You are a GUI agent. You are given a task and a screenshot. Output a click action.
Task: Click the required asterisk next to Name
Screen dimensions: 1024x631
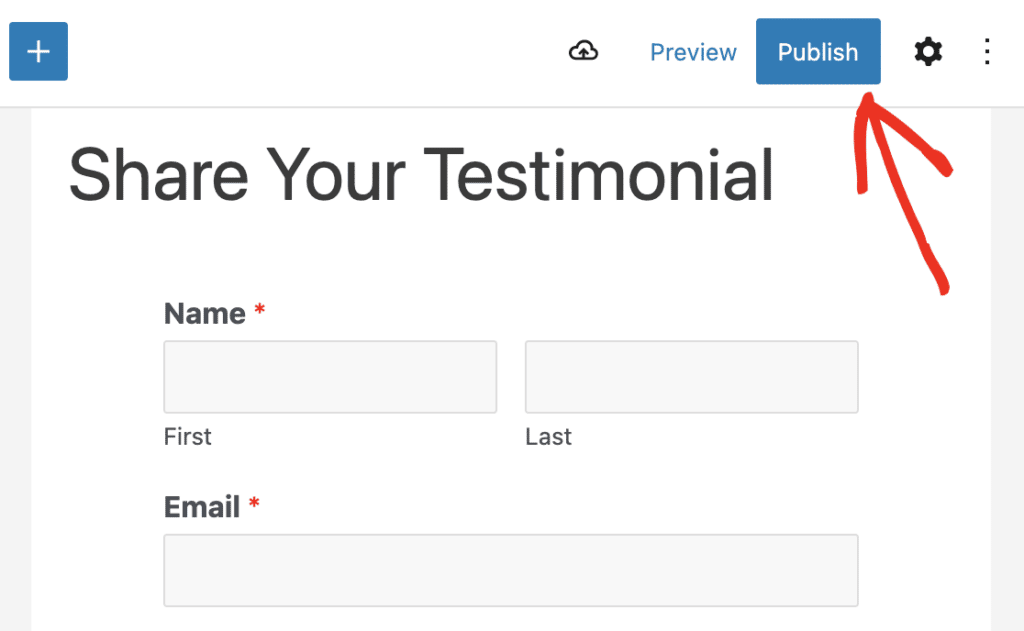coord(259,313)
